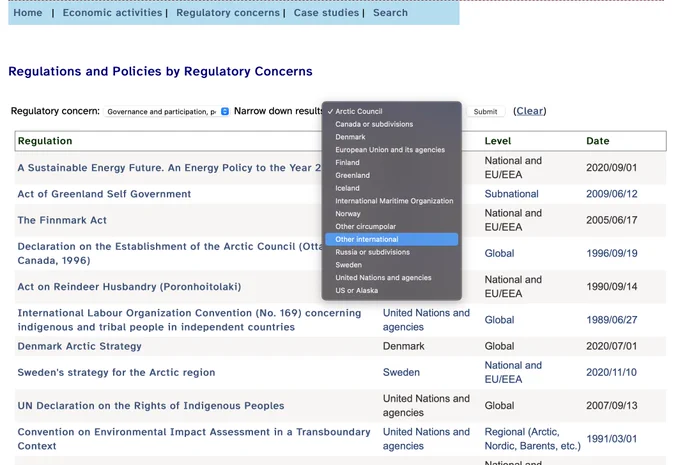Choose Canada or subdivisions option

click(392, 124)
